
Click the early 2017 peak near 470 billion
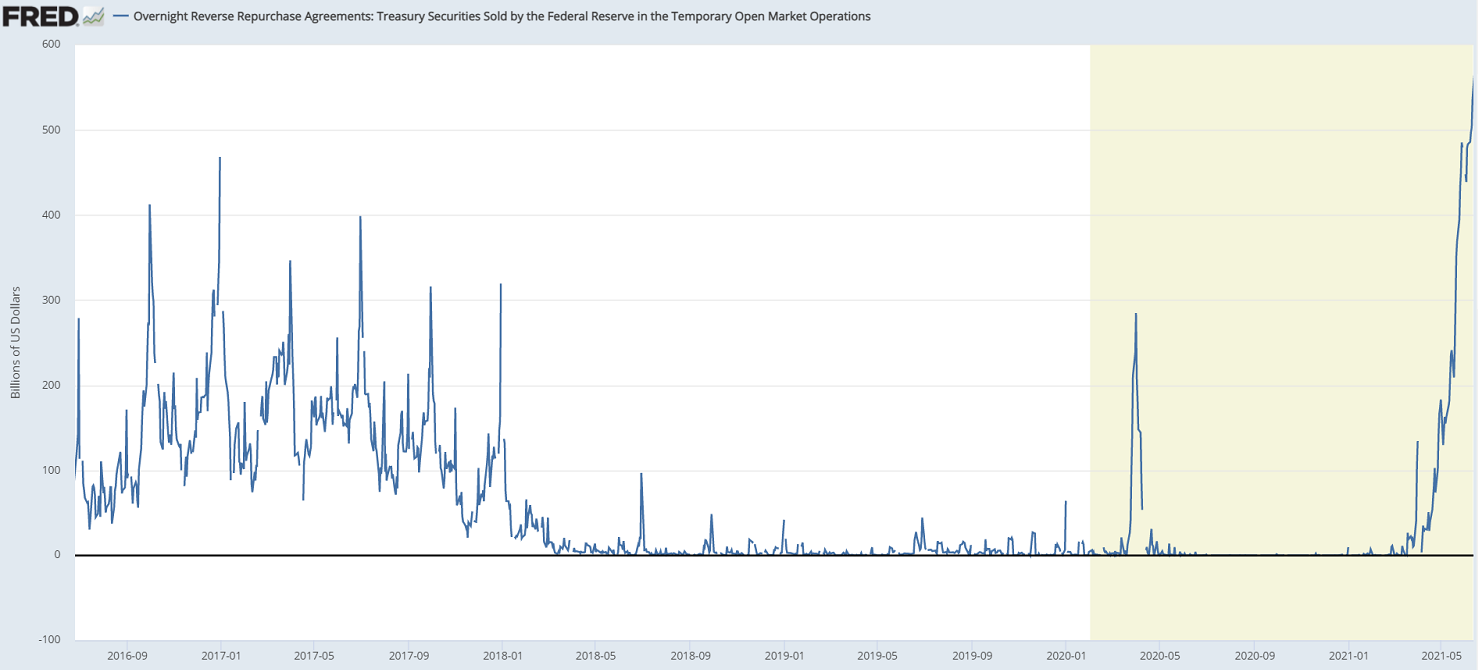[220, 158]
